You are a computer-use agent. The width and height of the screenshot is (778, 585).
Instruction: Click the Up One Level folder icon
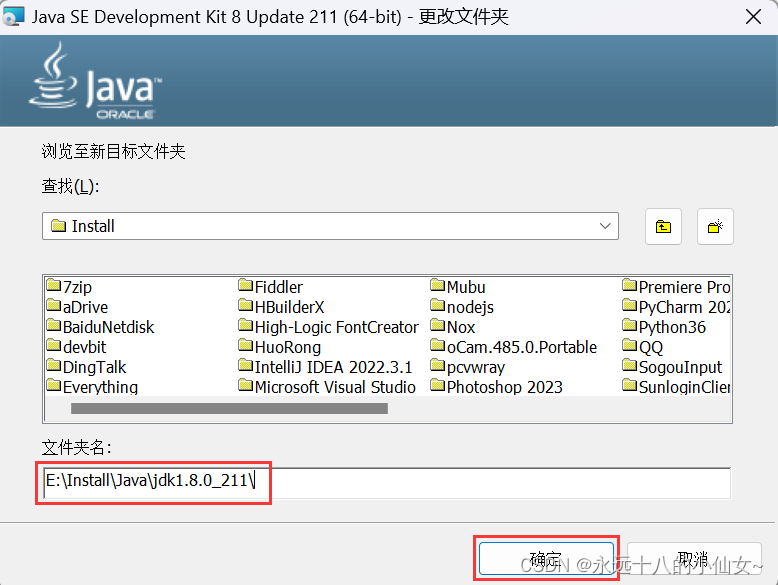(663, 227)
